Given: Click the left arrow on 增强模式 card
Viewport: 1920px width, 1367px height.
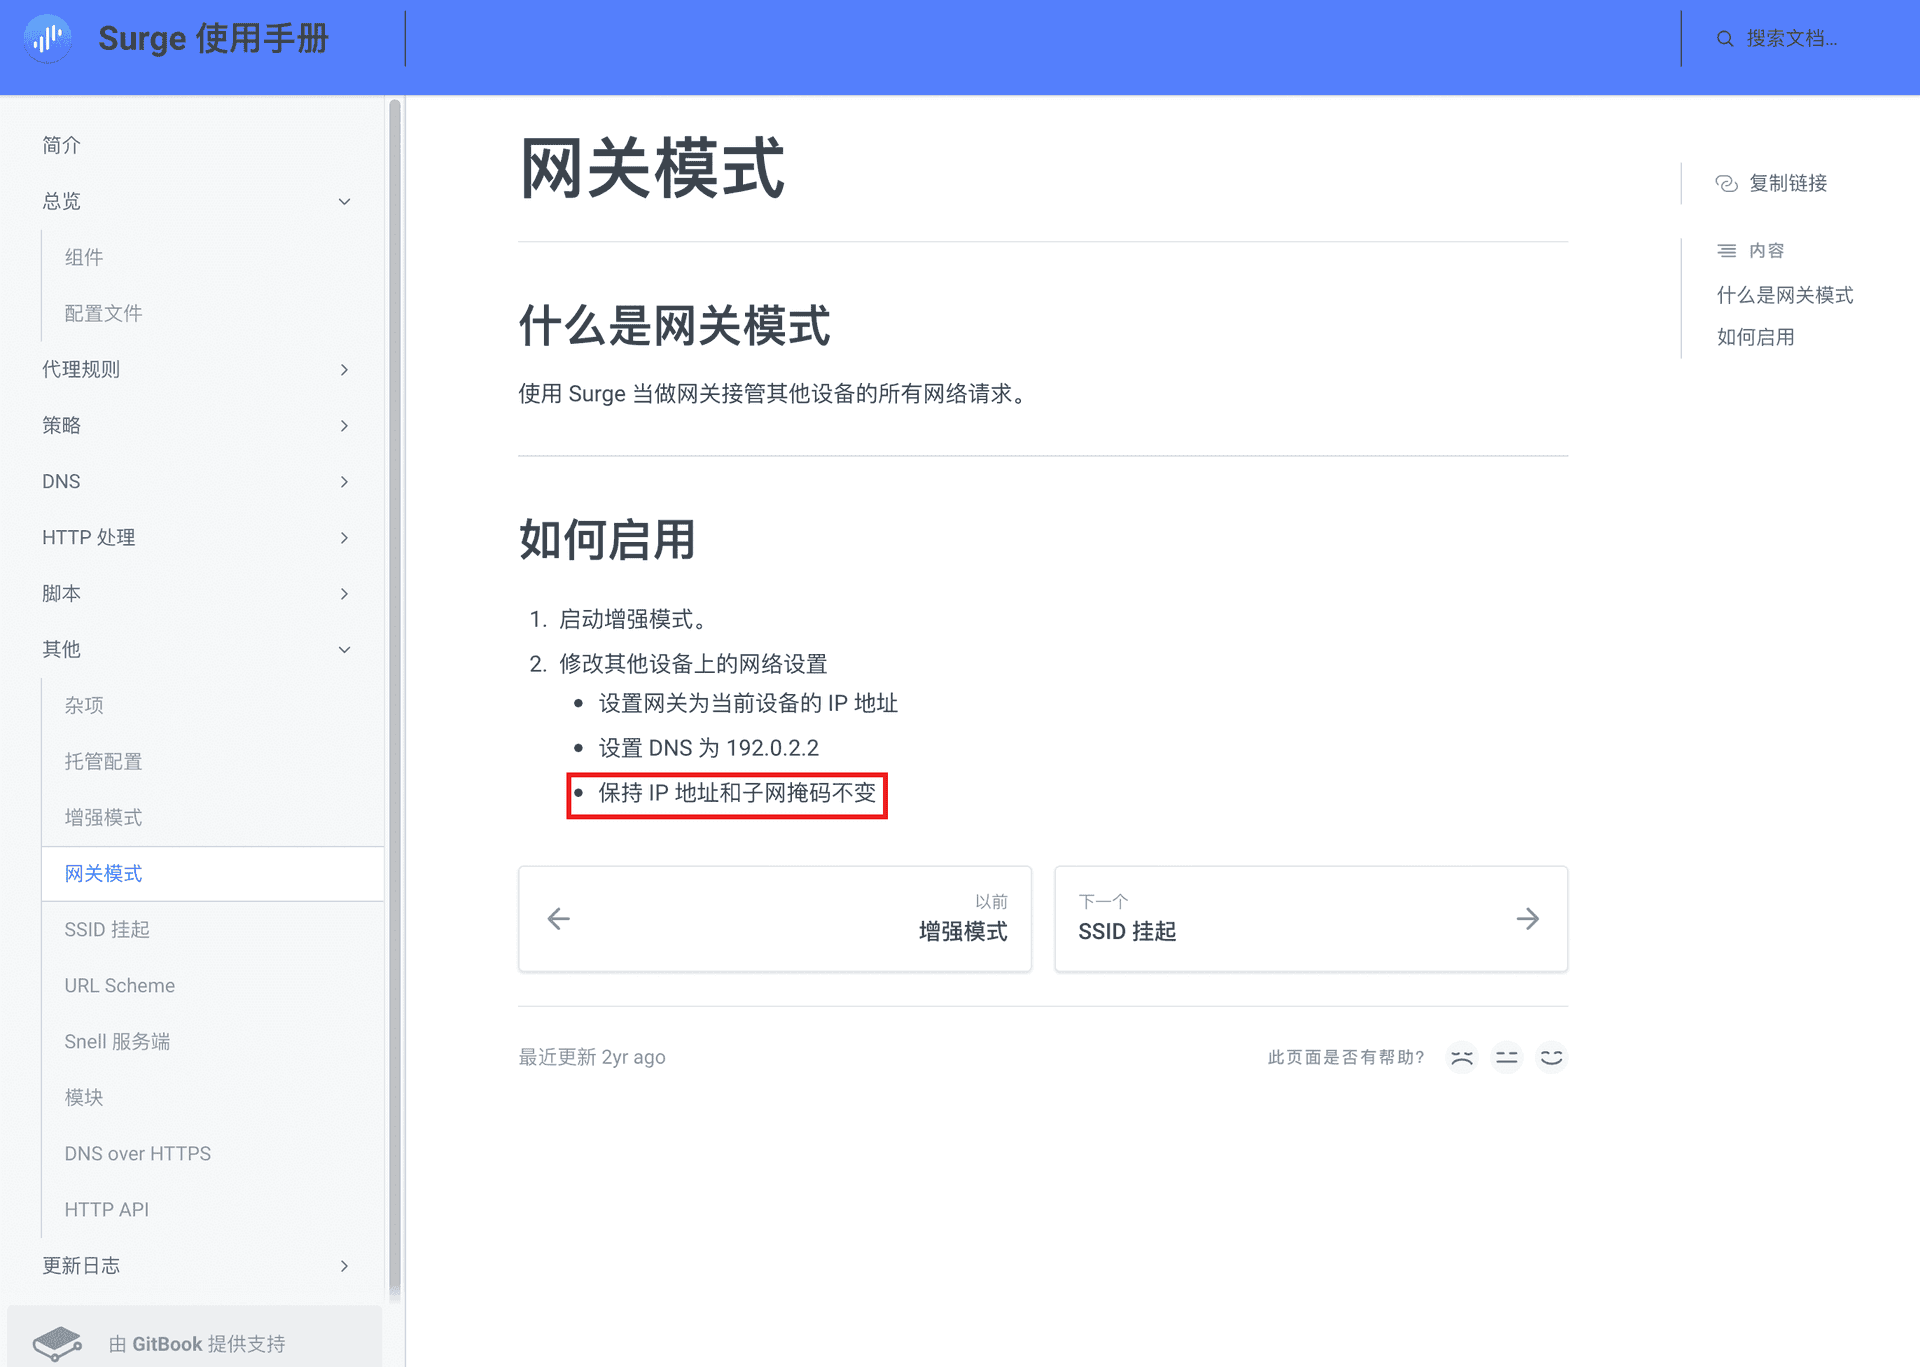Looking at the screenshot, I should click(x=559, y=918).
